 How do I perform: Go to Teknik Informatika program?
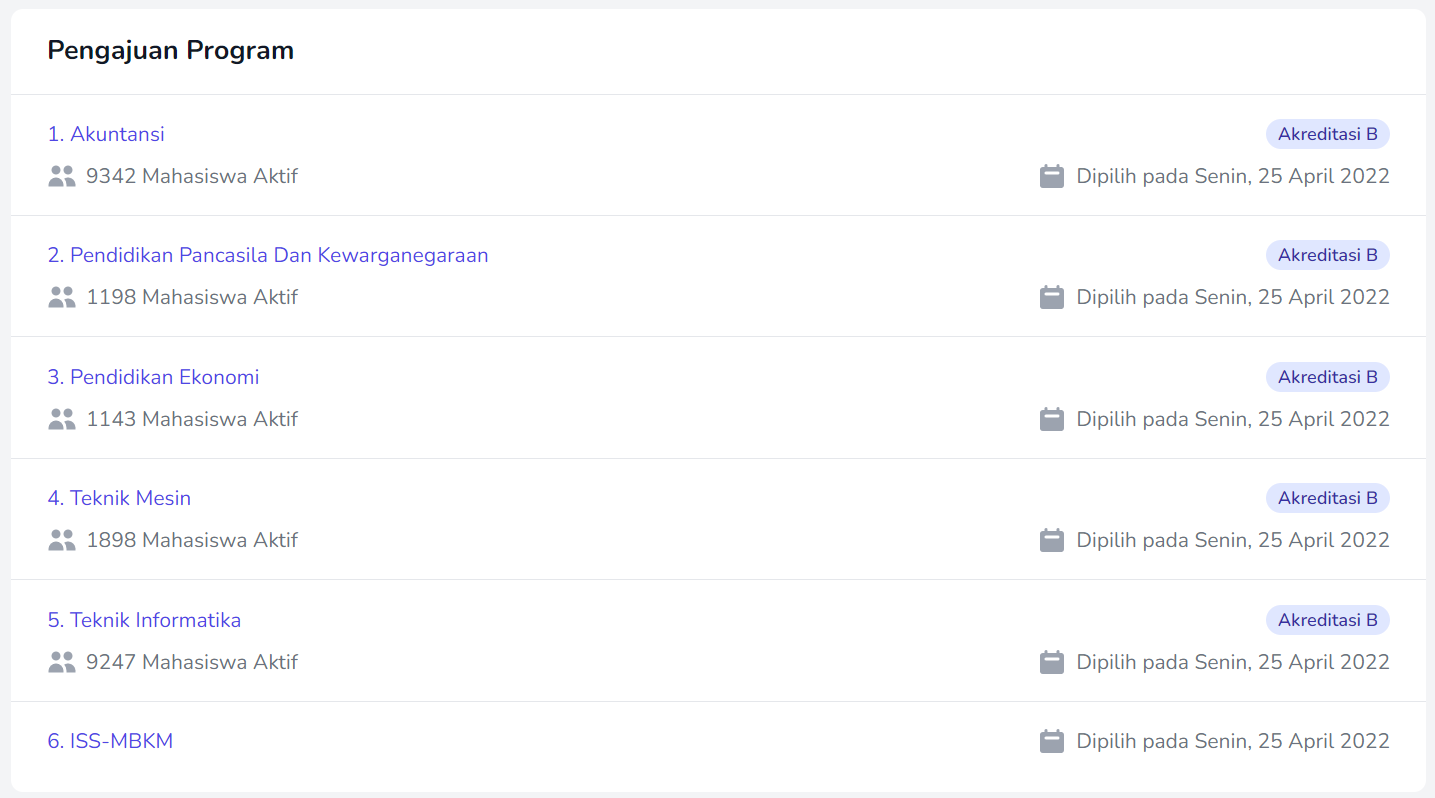[x=144, y=620]
